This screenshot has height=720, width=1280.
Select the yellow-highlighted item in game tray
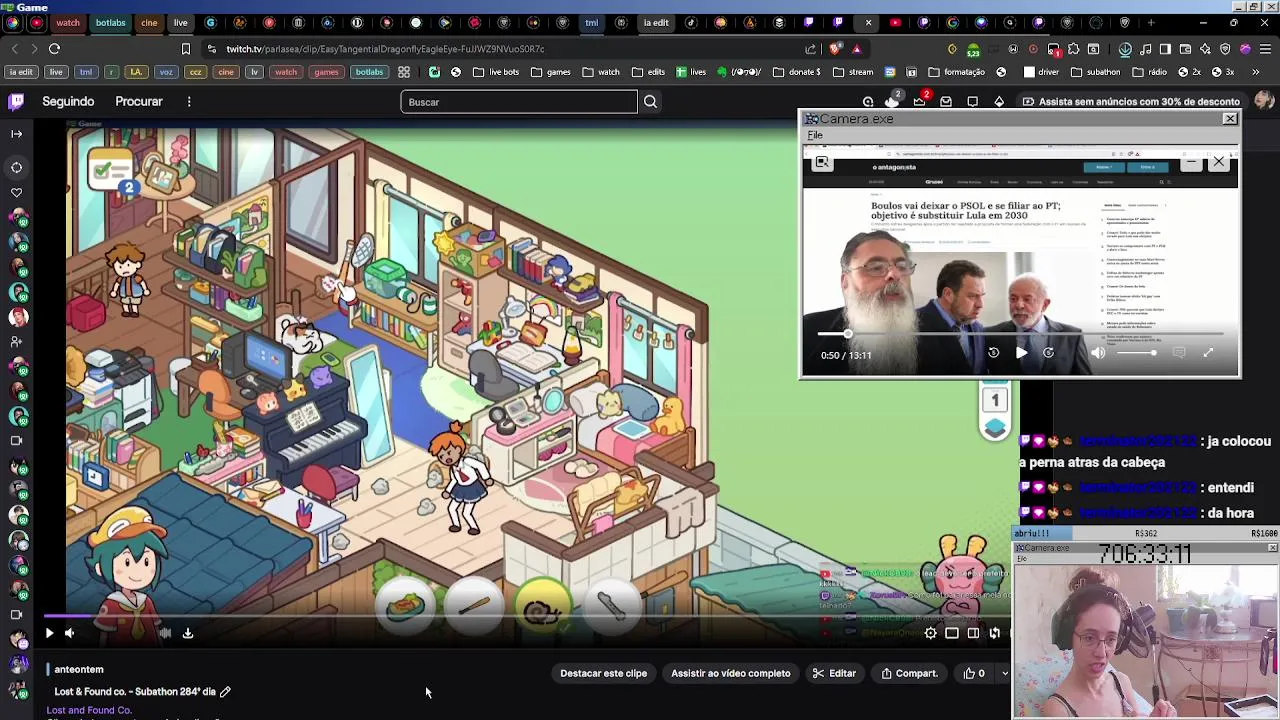[542, 605]
